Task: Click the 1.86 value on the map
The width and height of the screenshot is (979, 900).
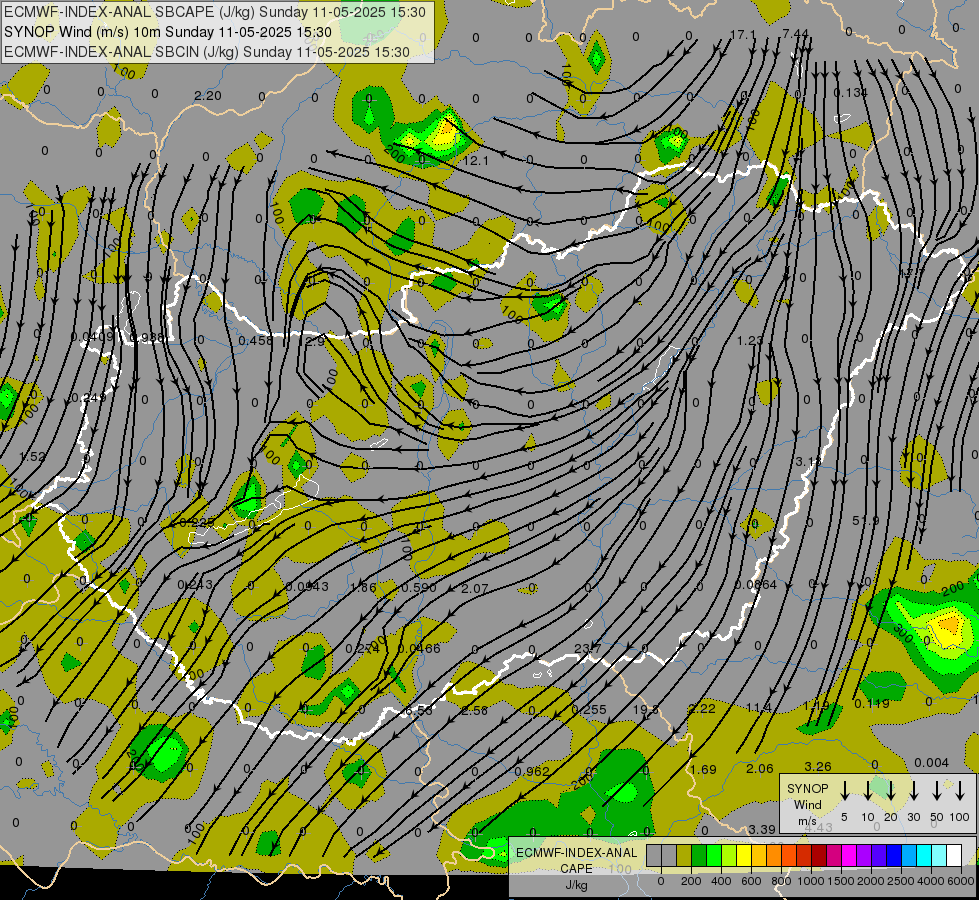Action: click(363, 587)
